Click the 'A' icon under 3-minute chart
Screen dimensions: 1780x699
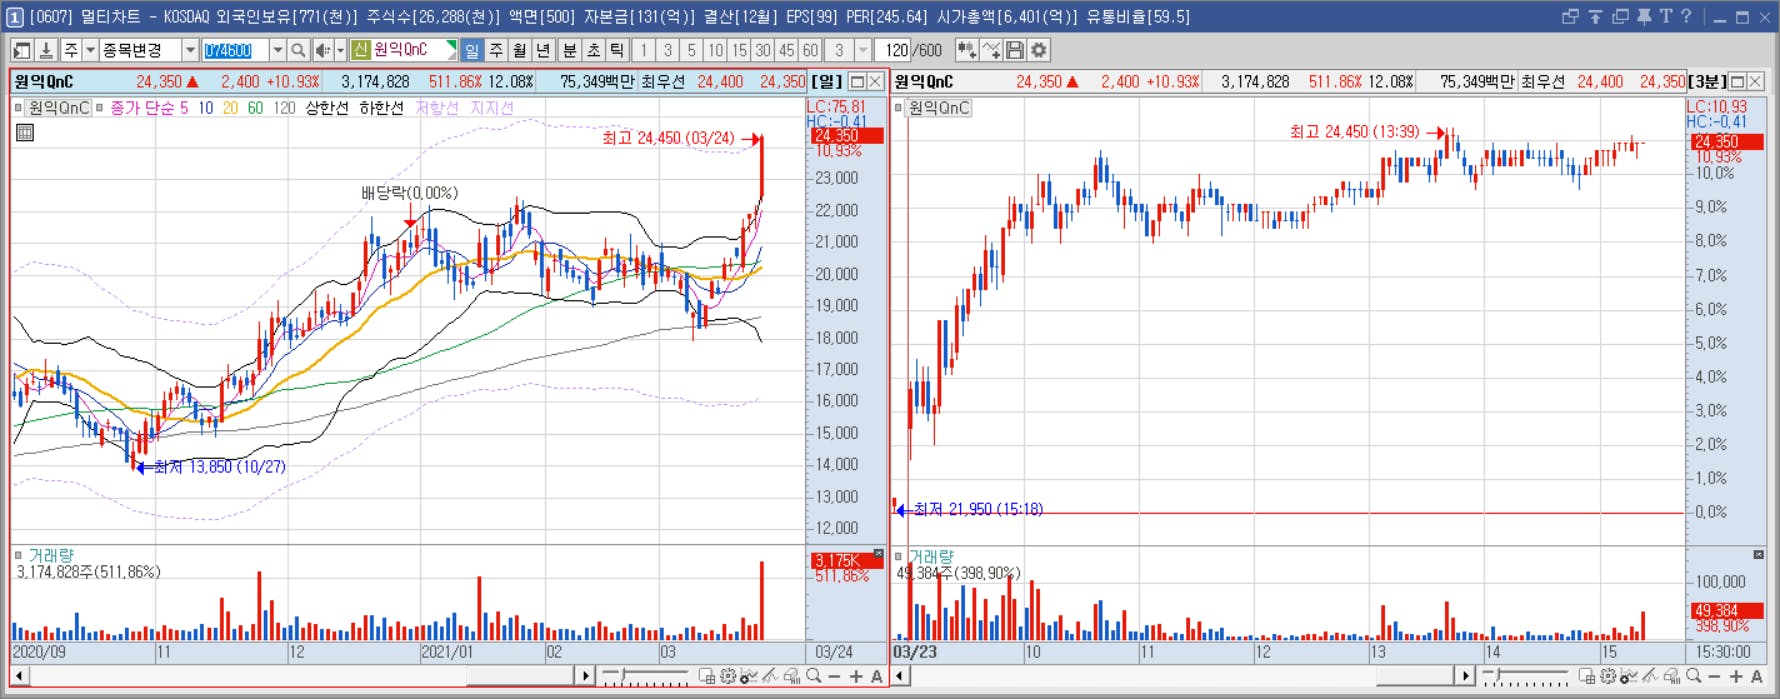click(x=1757, y=676)
